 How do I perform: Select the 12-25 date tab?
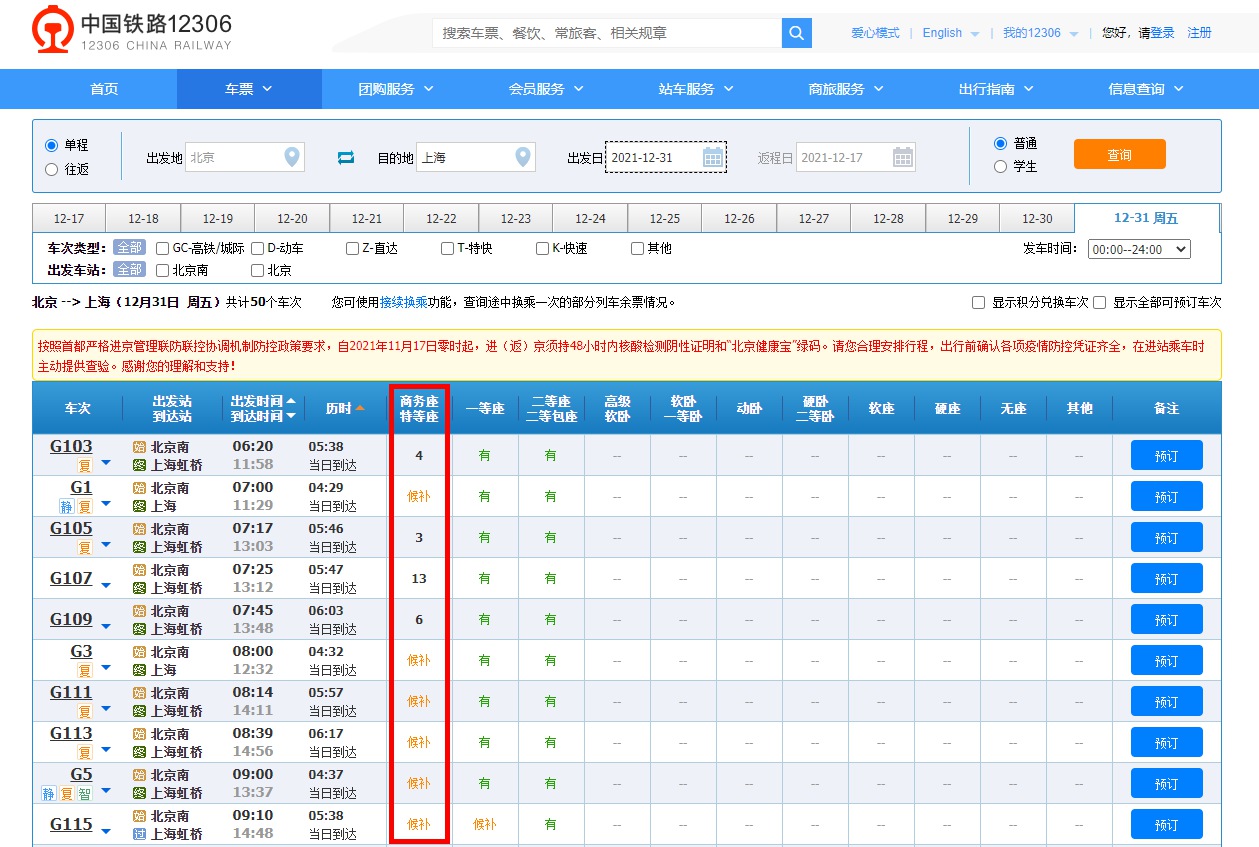(666, 217)
